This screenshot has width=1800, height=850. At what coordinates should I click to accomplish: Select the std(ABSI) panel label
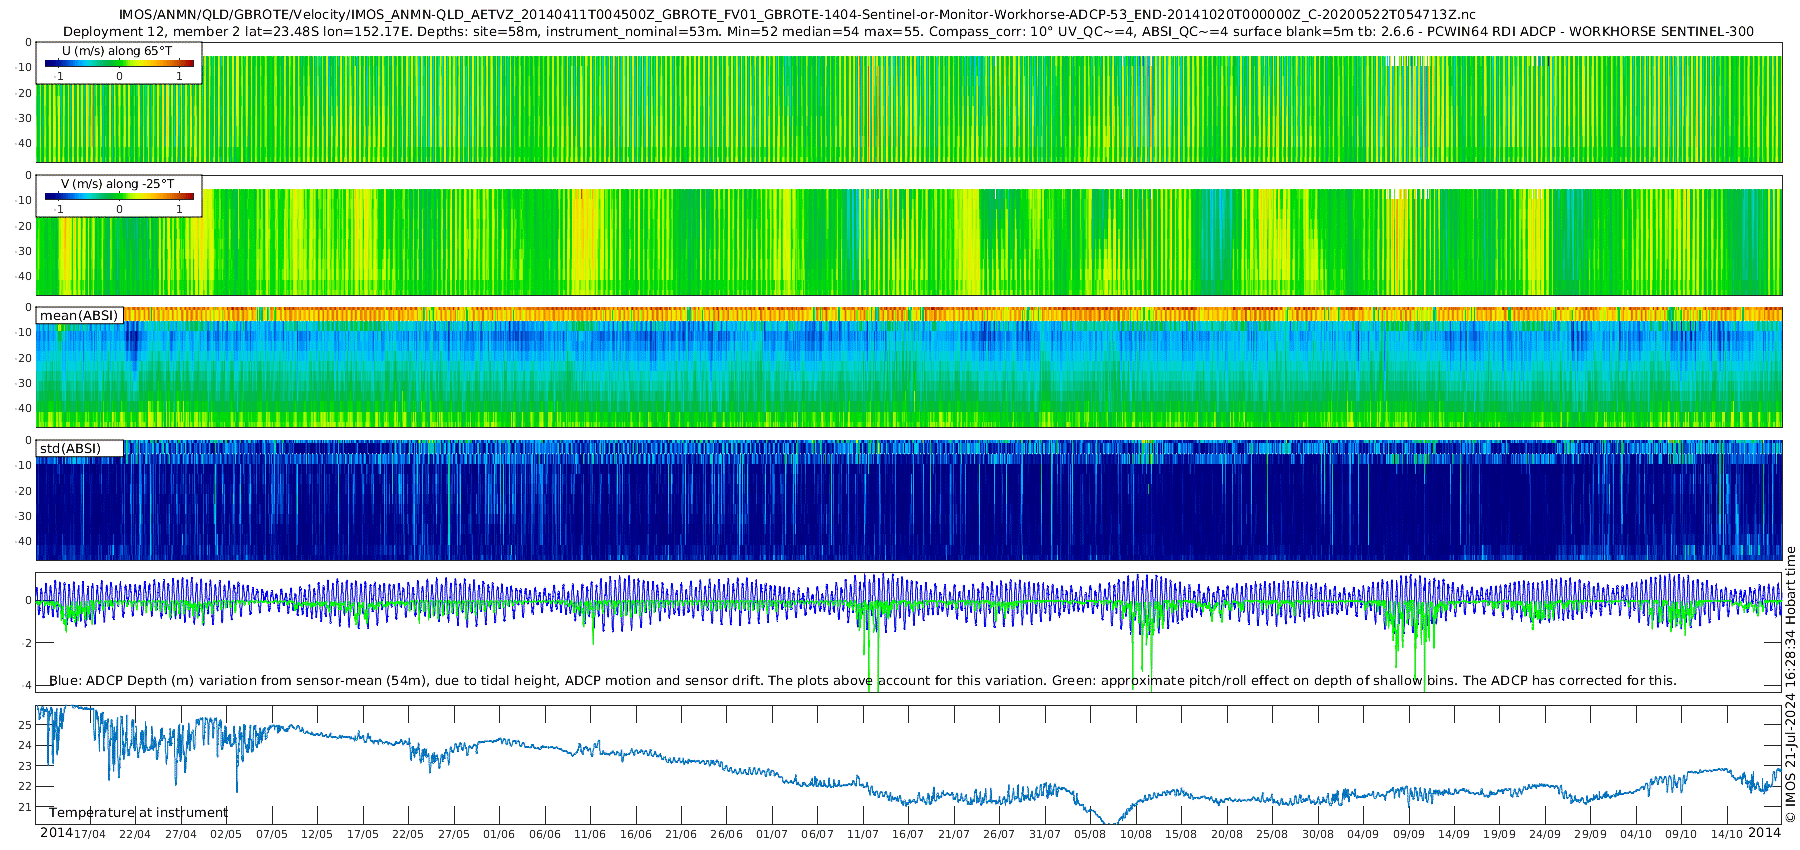coord(70,448)
